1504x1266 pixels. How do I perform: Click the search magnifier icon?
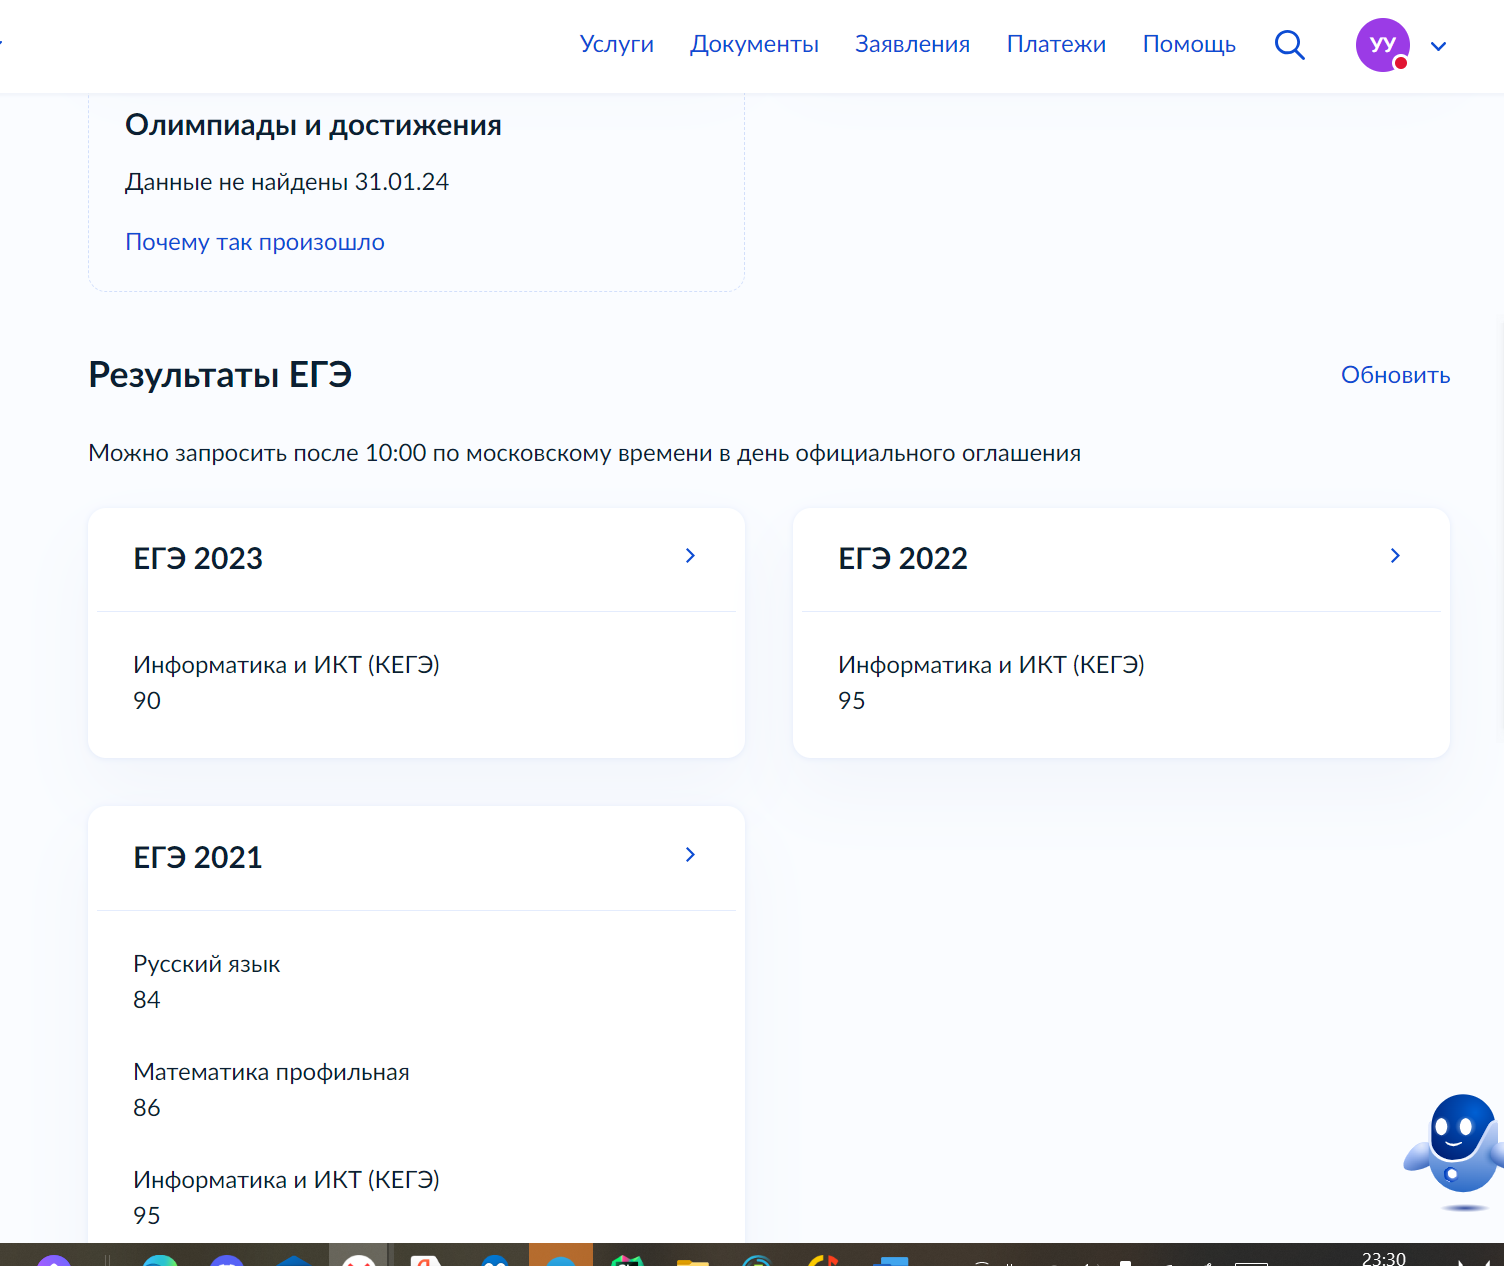click(1289, 45)
